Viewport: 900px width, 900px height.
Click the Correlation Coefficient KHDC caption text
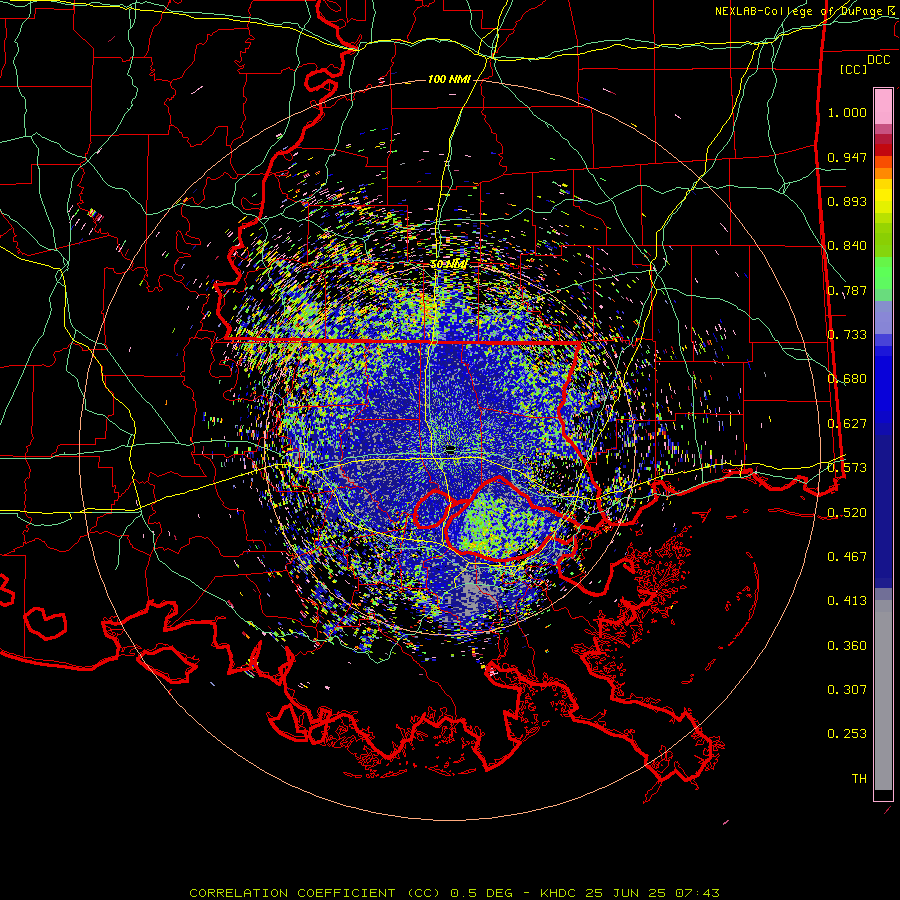tap(454, 893)
